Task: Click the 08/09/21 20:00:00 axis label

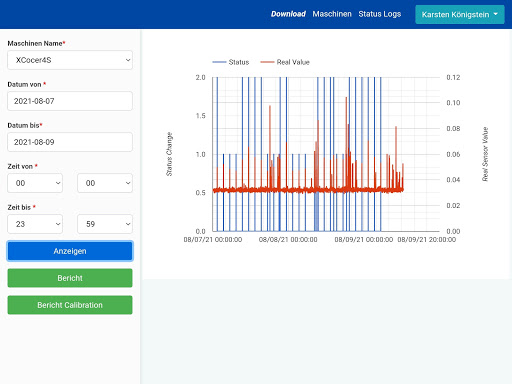Action: [x=427, y=240]
